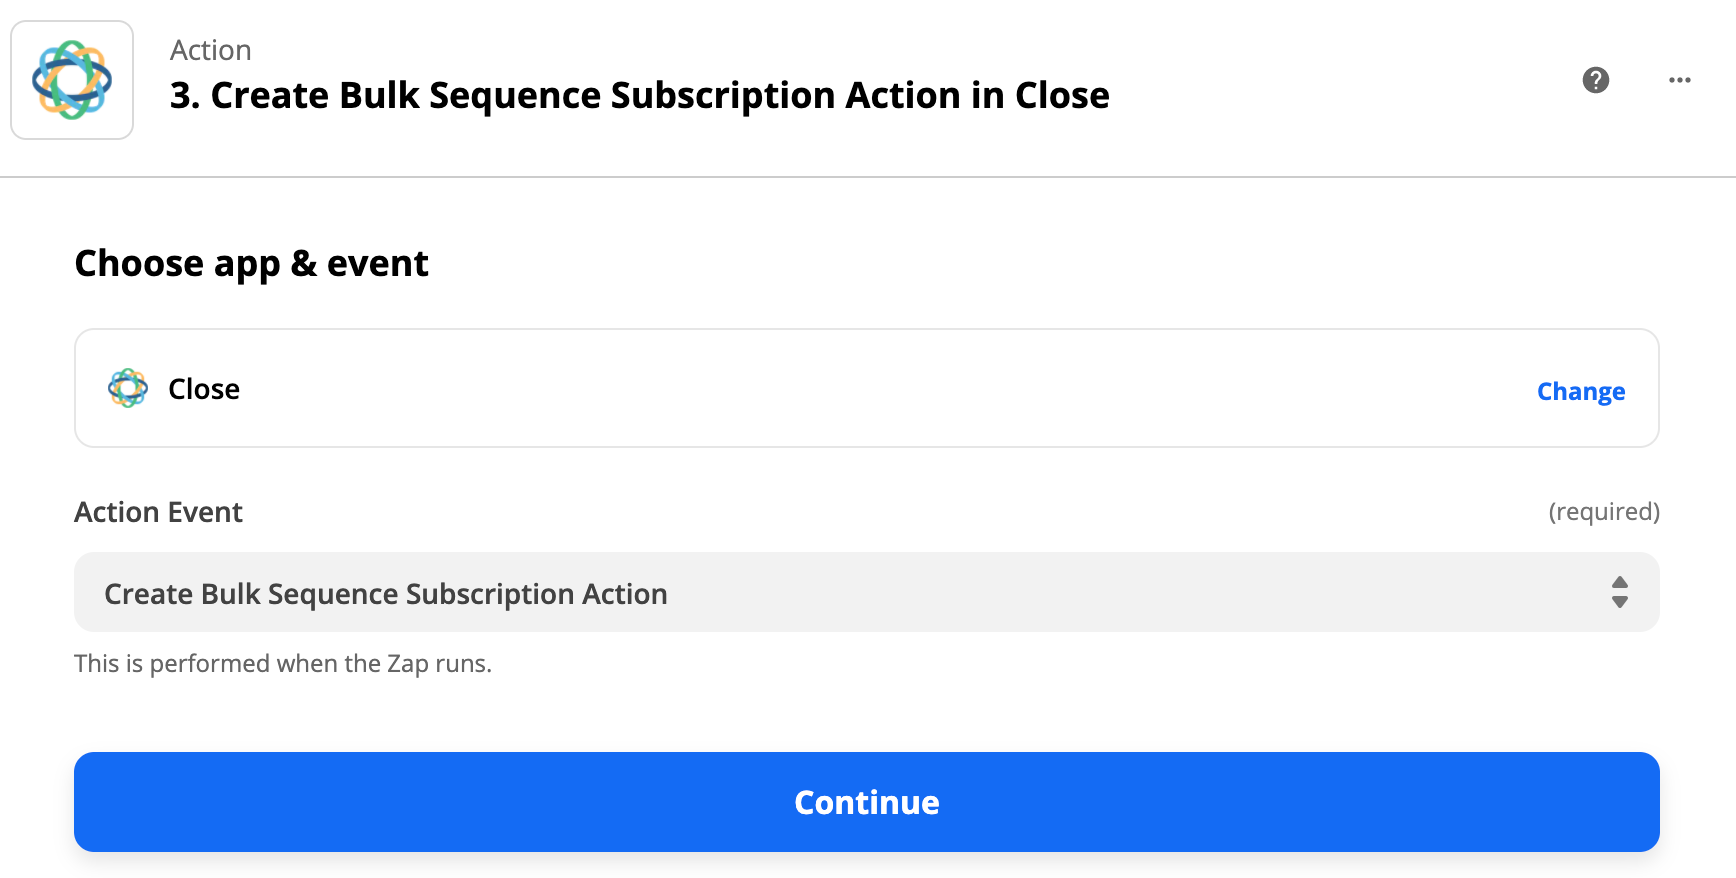Click the small Close logo in app row
The image size is (1736, 878).
point(128,389)
